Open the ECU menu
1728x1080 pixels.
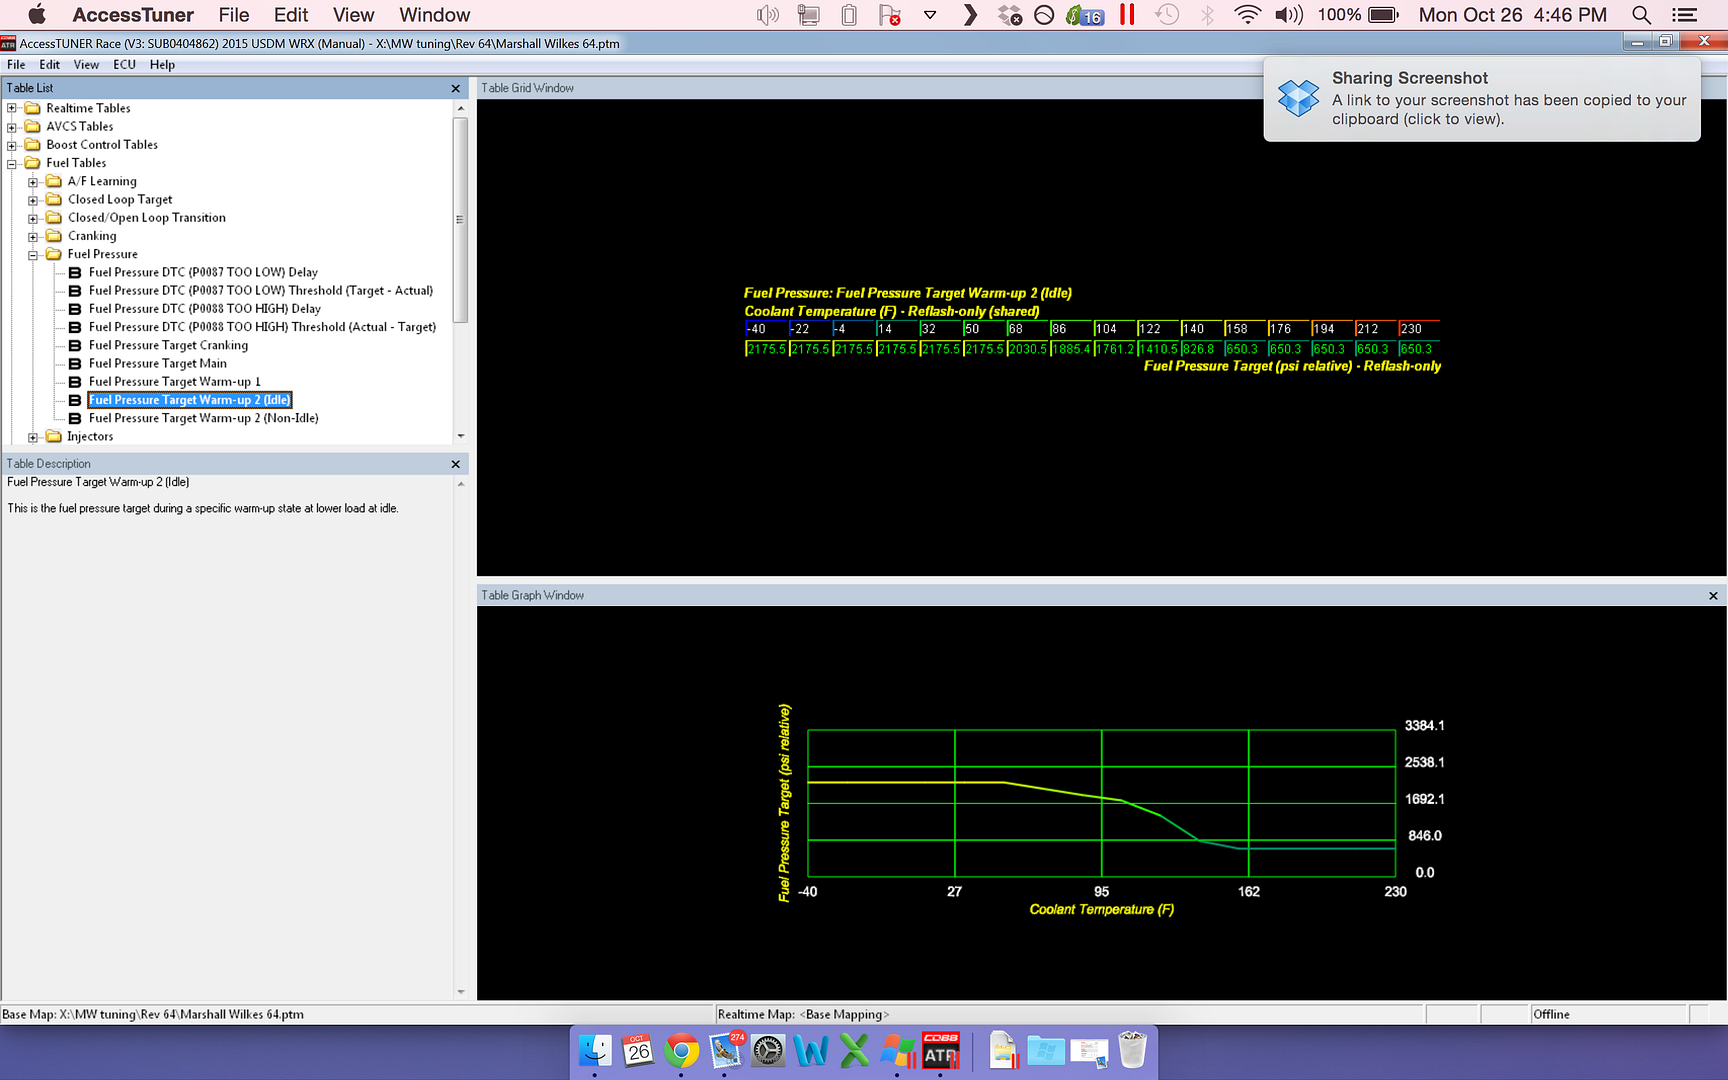(x=124, y=65)
